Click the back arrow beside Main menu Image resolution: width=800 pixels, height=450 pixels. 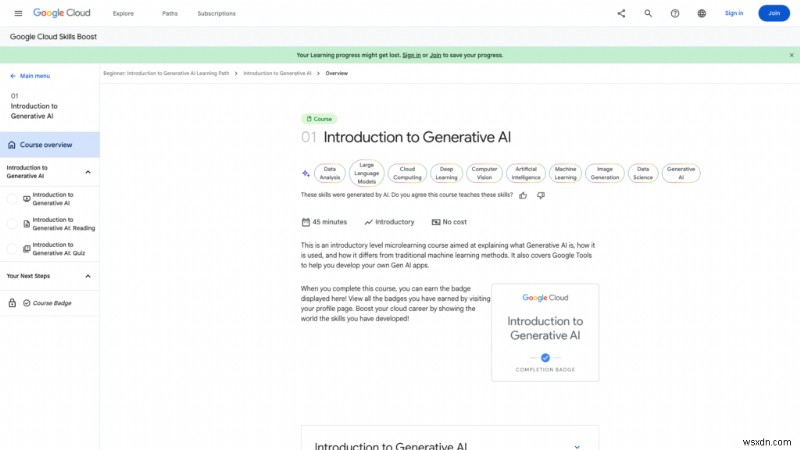(13, 76)
